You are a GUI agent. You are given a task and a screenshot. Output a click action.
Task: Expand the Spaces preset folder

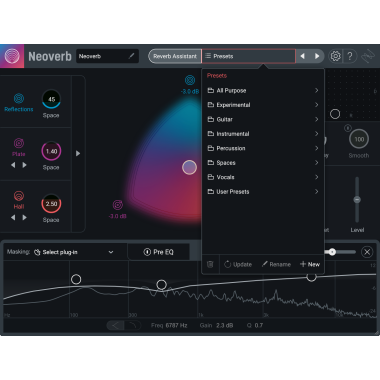263,163
